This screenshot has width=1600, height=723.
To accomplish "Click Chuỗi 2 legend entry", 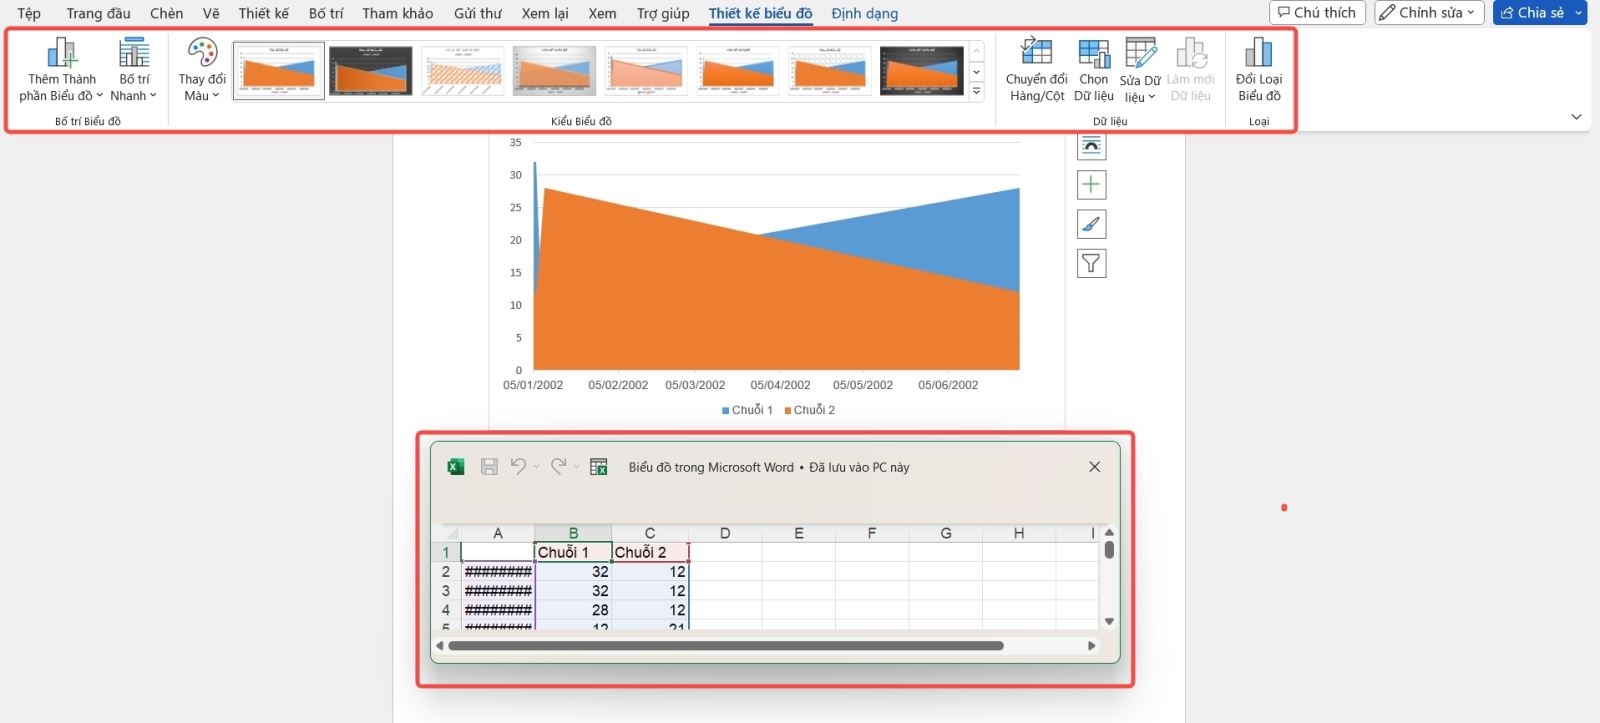I will point(810,410).
